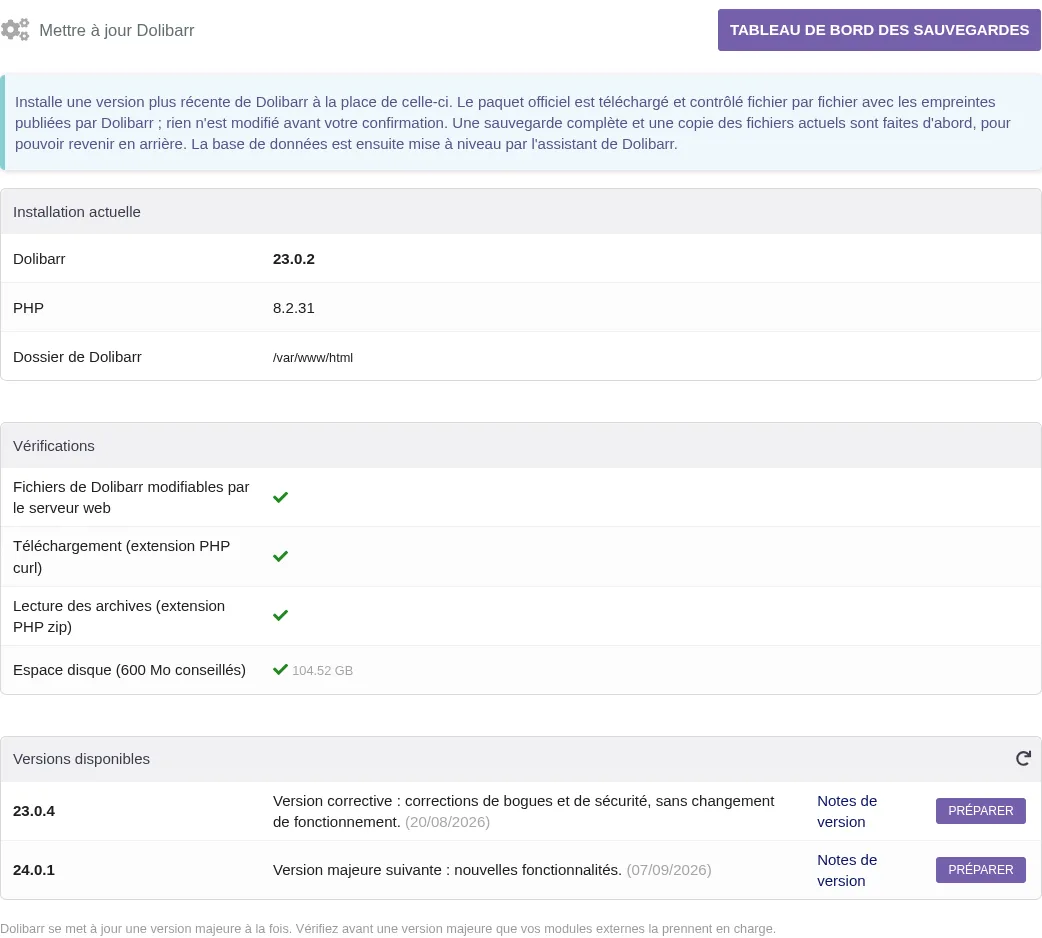Click the available version number 23.0.4
Screen dimensions: 1042x938
pos(34,811)
